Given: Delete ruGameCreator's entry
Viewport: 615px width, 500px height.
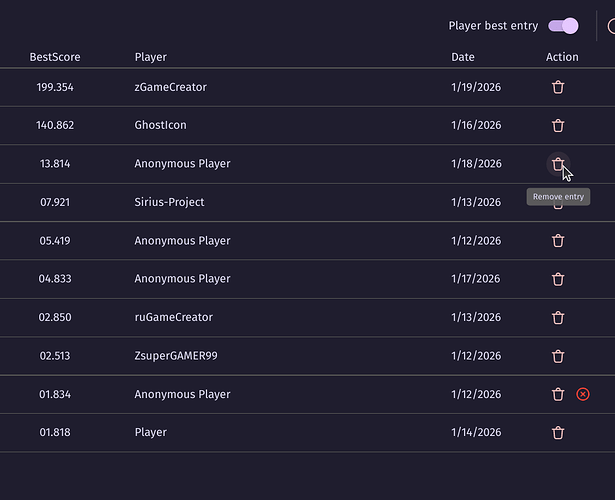Looking at the screenshot, I should click(x=558, y=318).
